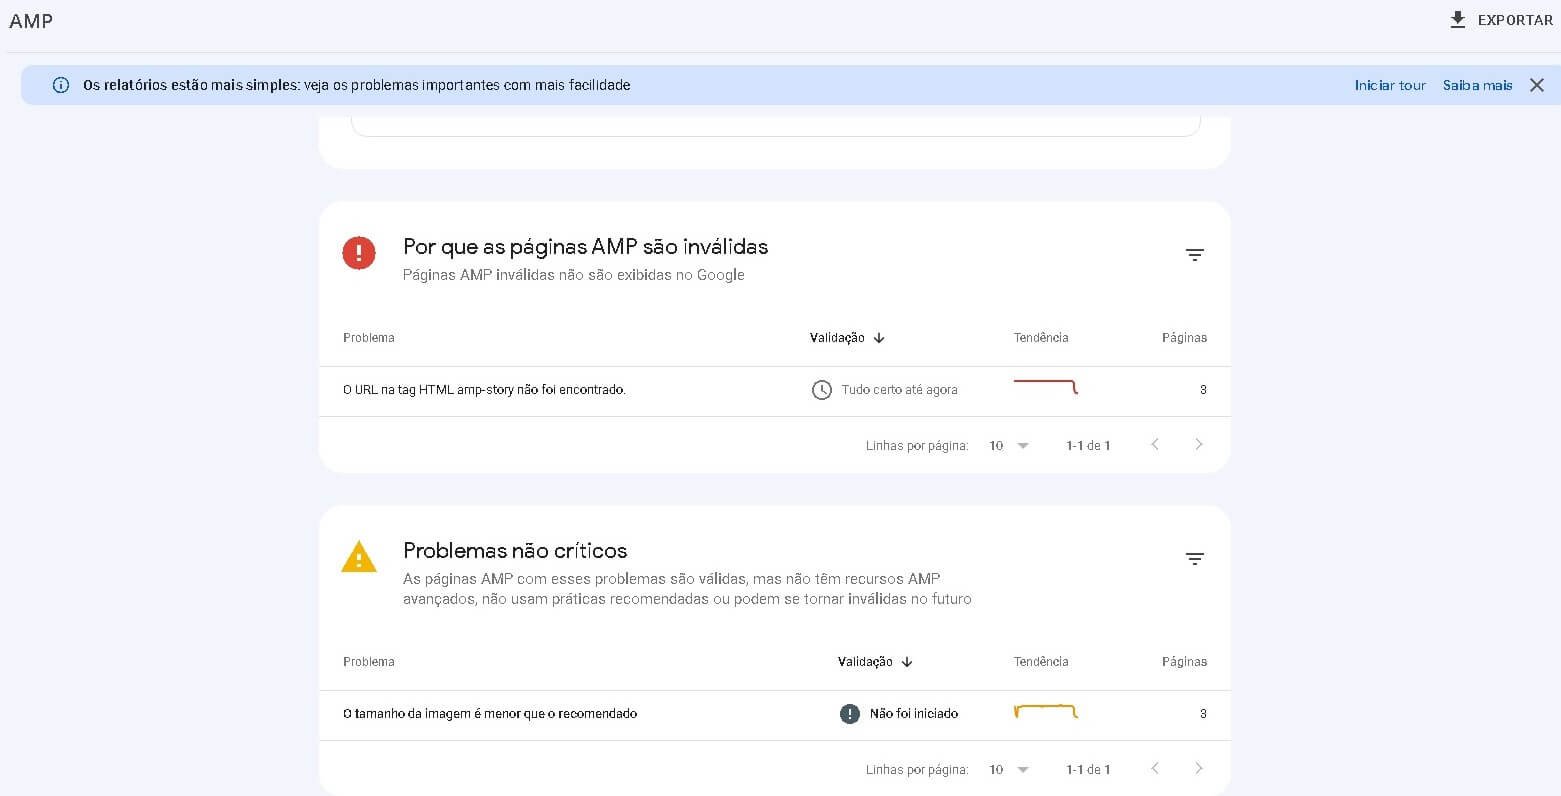1561x796 pixels.
Task: Click the exclamation icon beside Não foi iniciado
Action: (x=849, y=714)
